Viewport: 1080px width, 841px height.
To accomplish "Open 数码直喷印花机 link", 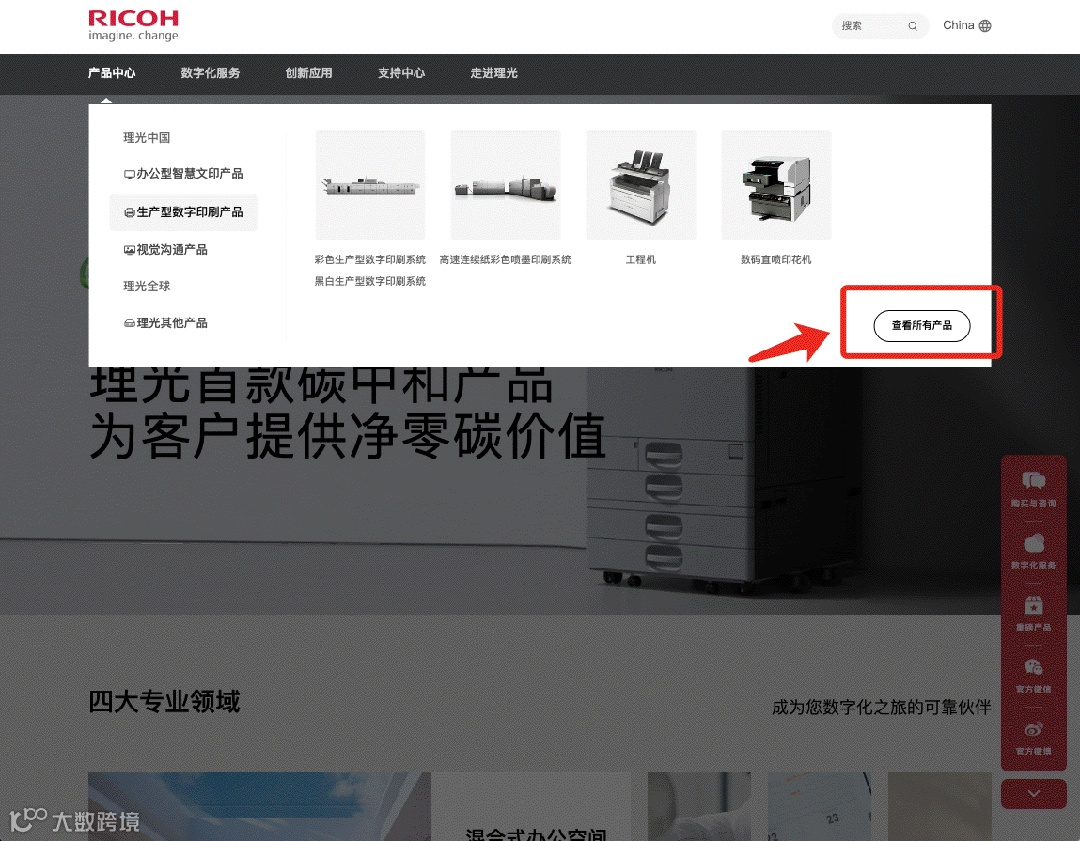I will coord(776,260).
